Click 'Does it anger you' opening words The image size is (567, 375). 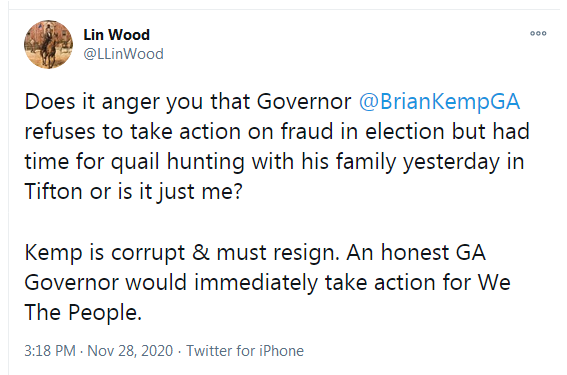[x=114, y=102]
